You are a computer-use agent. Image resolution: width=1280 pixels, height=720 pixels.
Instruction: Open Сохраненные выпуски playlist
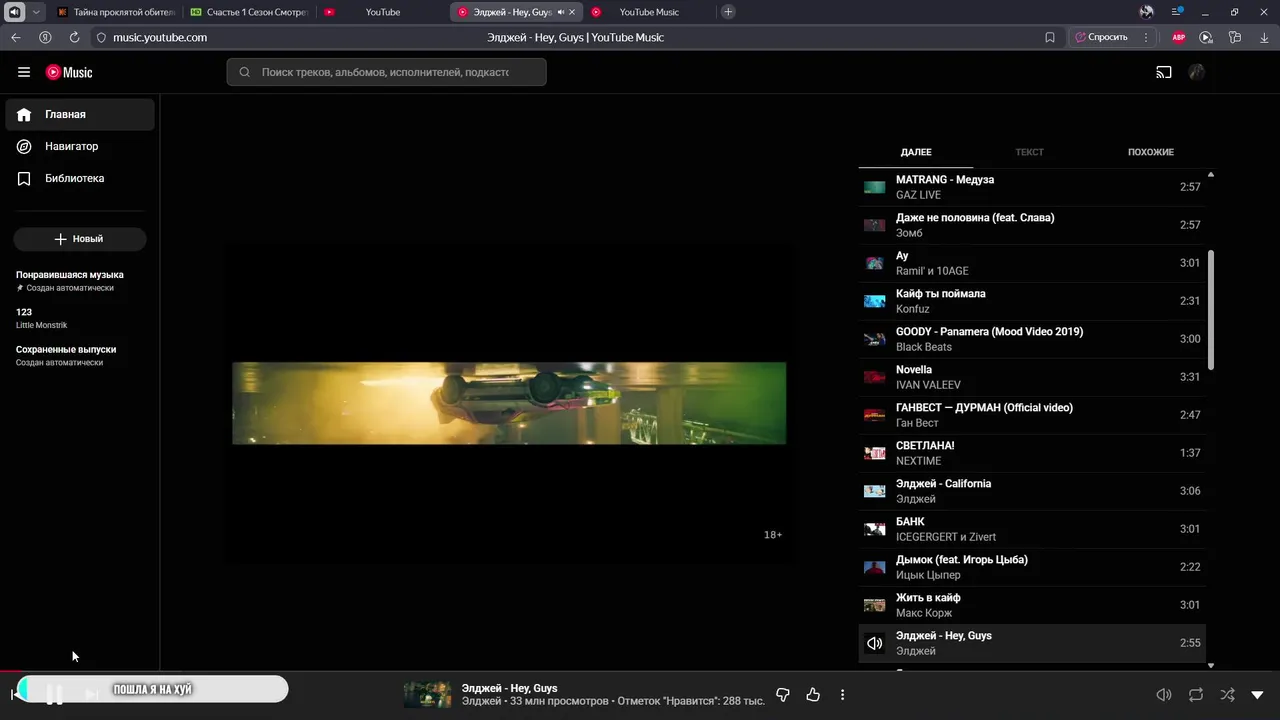pos(80,355)
